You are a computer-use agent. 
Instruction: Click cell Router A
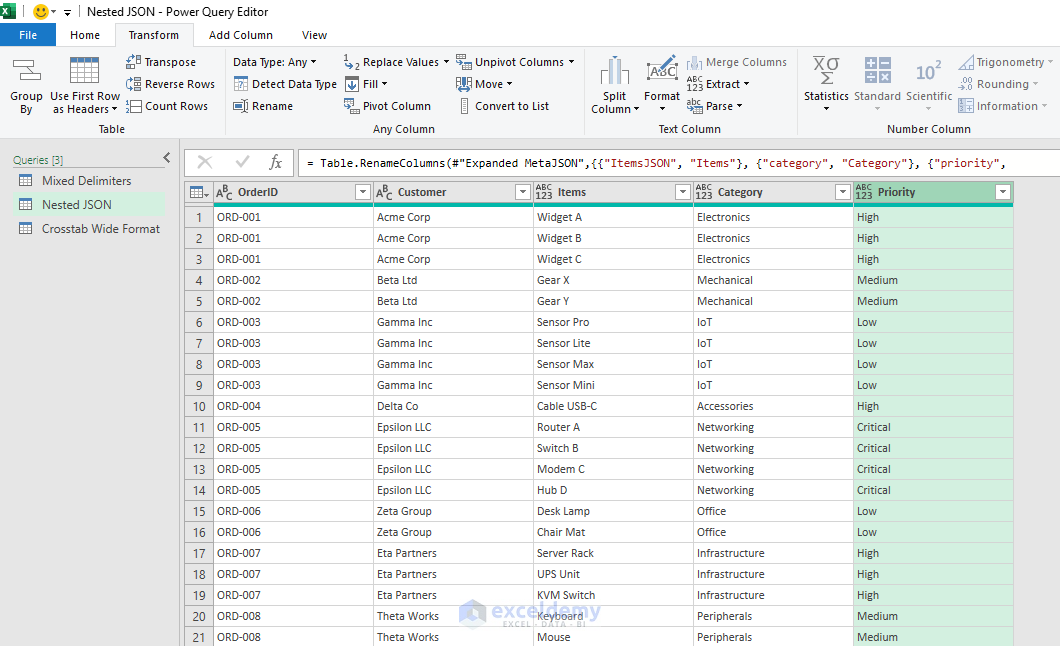[613, 427]
